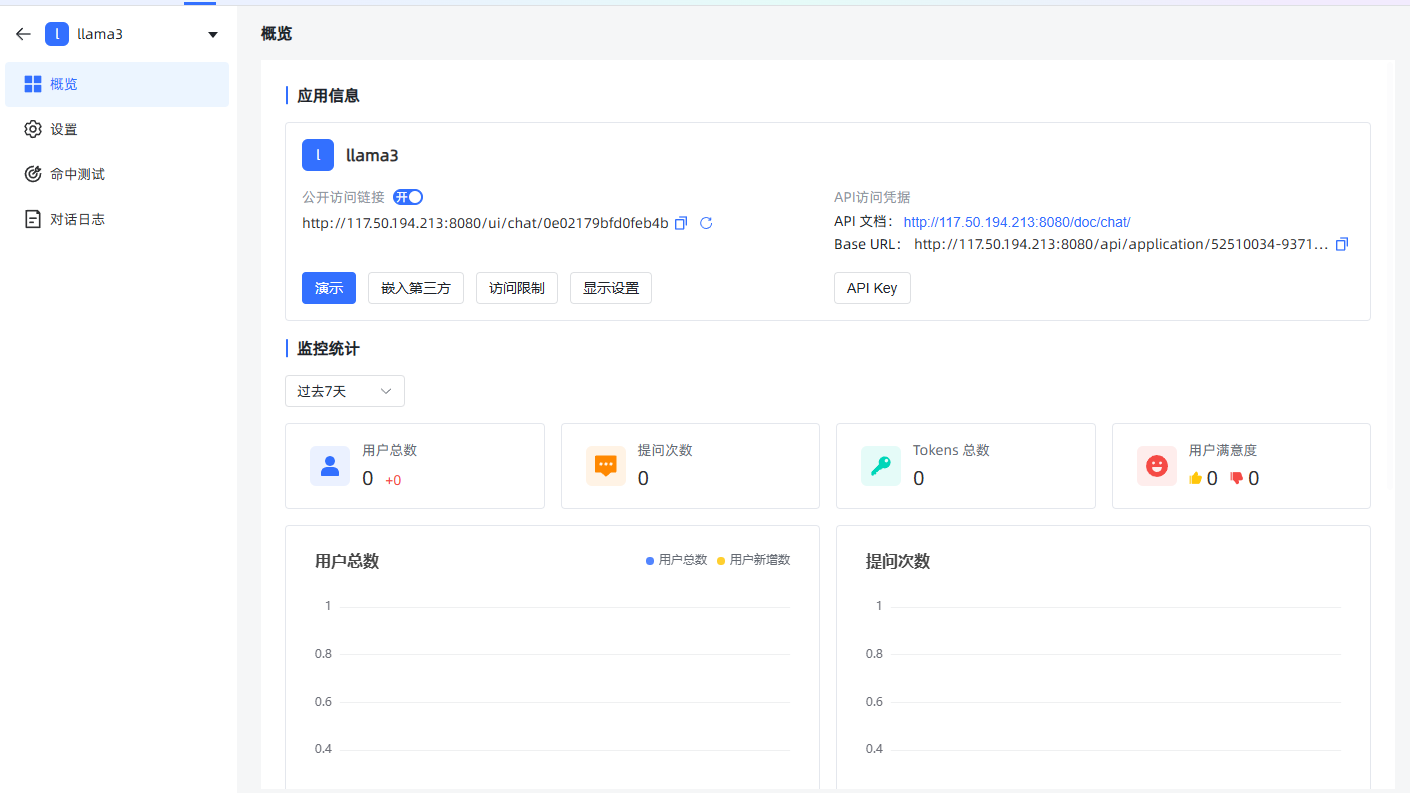This screenshot has width=1410, height=793.
Task: Open the 概览 grid icon in sidebar
Action: pyautogui.click(x=33, y=83)
